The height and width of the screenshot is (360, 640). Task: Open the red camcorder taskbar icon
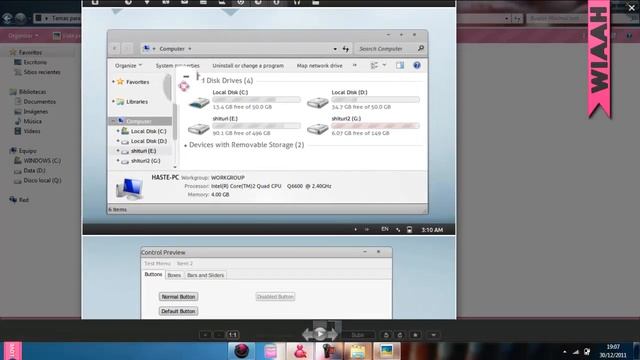329,351
